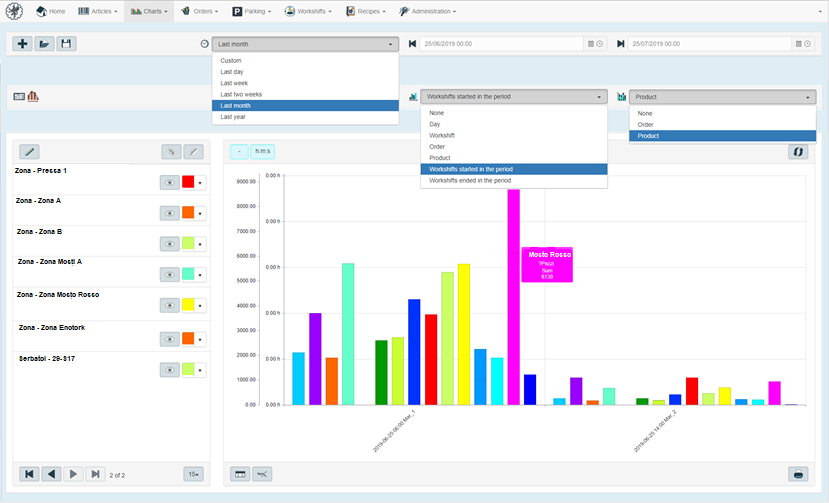Toggle visibility of Zona - Zona Enotork
The height and width of the screenshot is (503, 829).
[170, 339]
